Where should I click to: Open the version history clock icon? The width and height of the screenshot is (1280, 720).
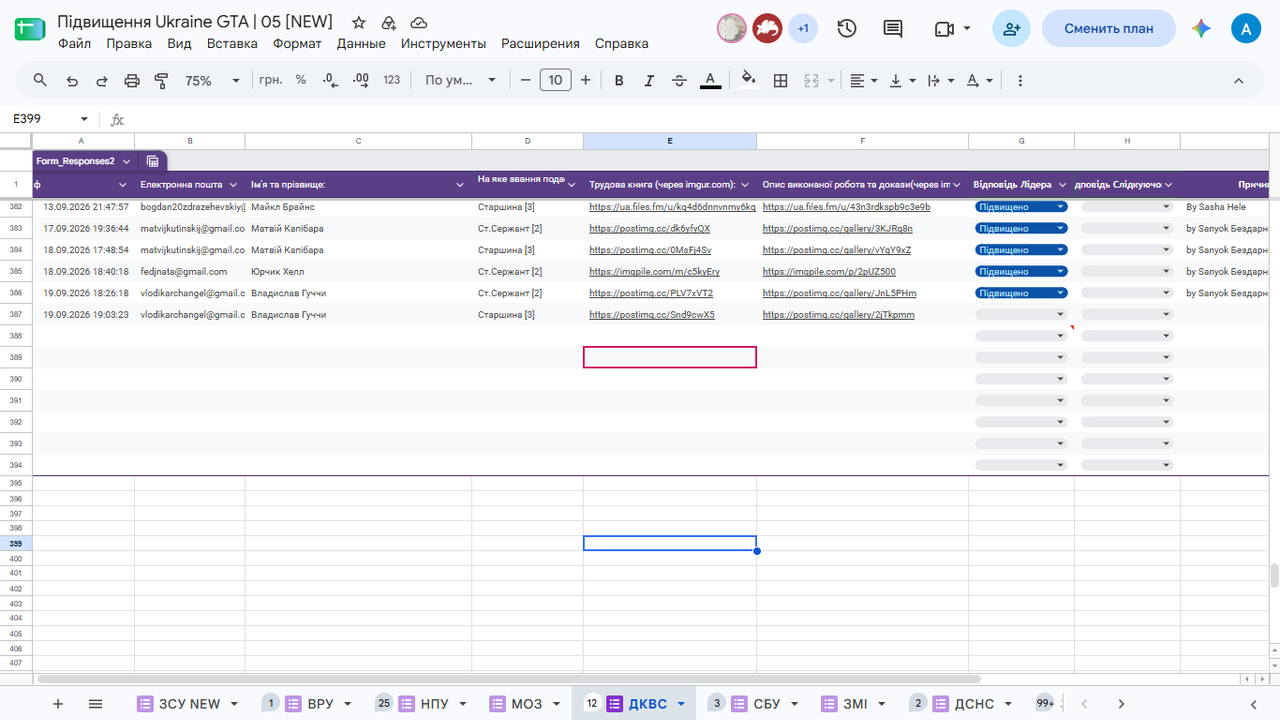(x=847, y=29)
